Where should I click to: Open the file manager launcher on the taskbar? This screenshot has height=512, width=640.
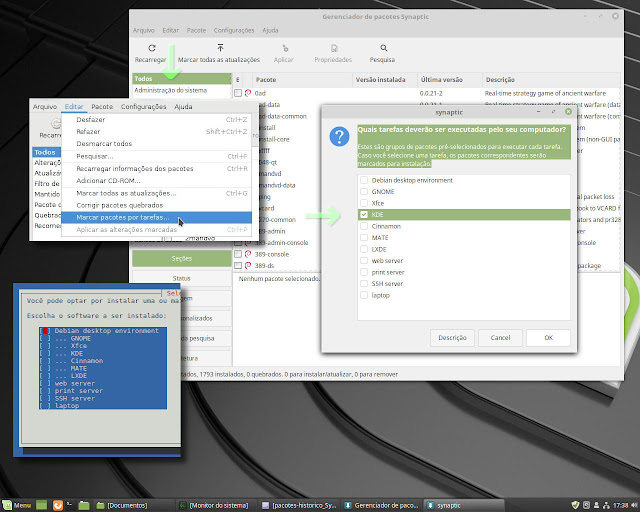pos(84,505)
